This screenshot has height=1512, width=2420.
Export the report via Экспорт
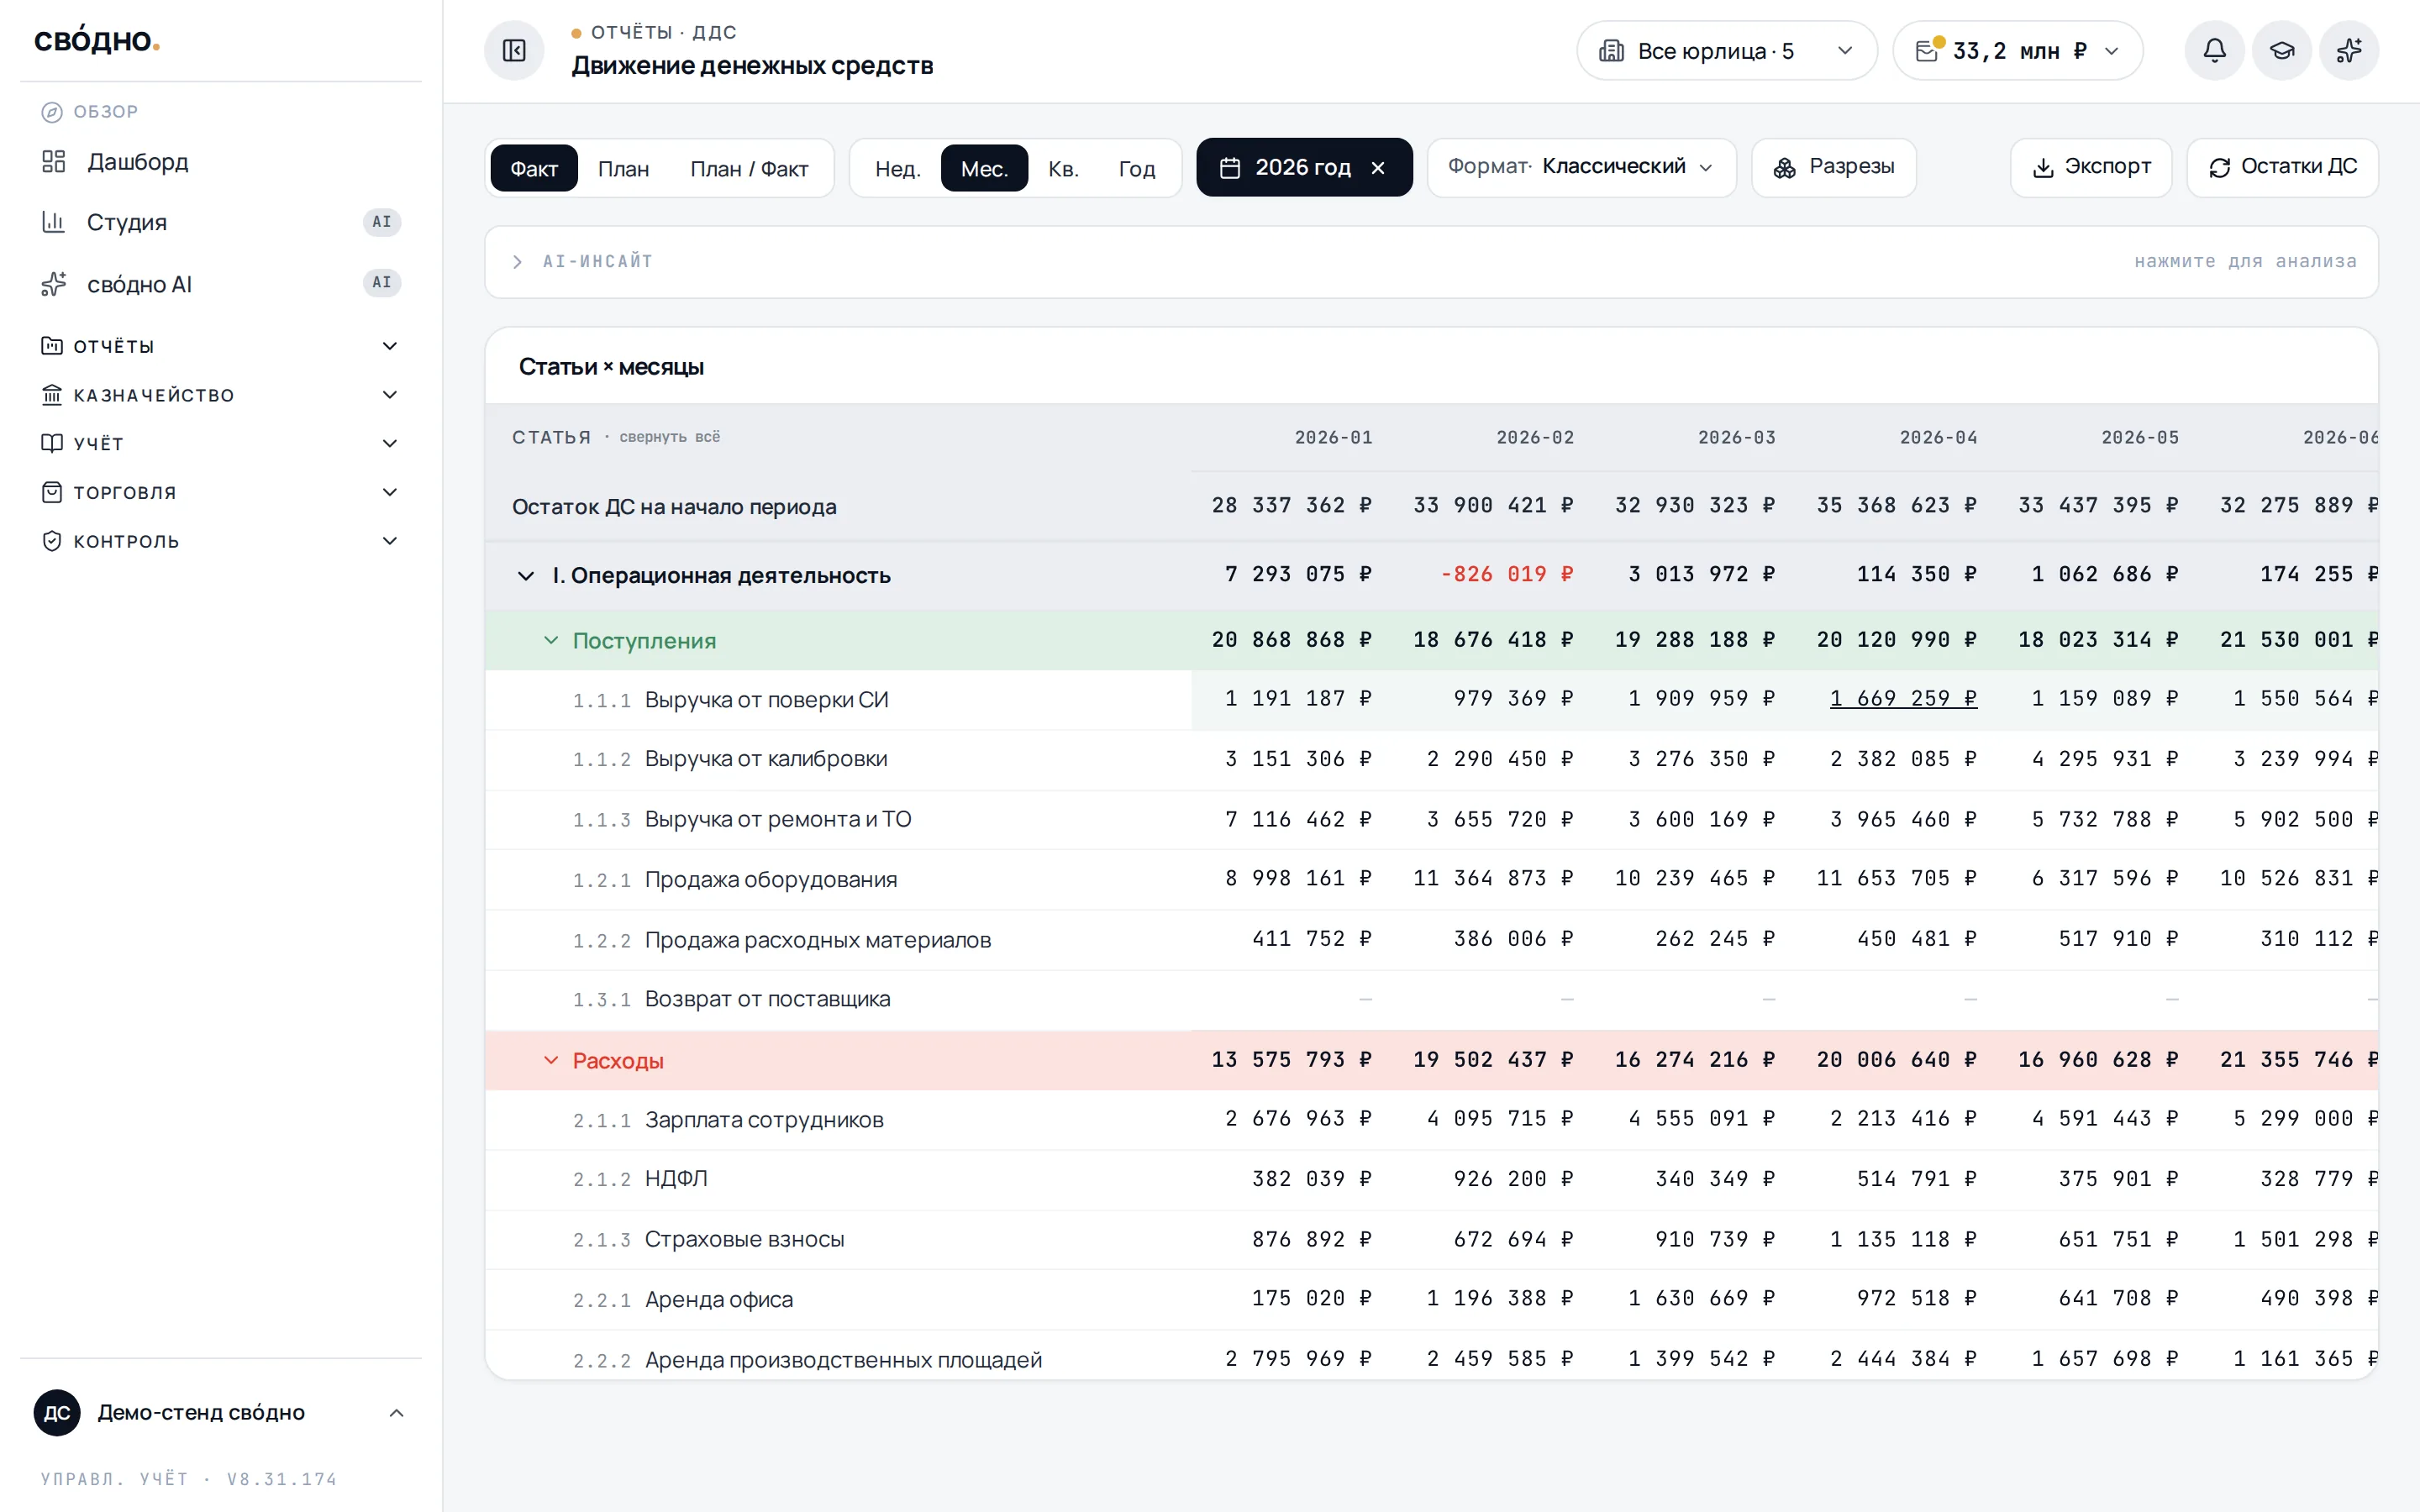[x=2090, y=168]
